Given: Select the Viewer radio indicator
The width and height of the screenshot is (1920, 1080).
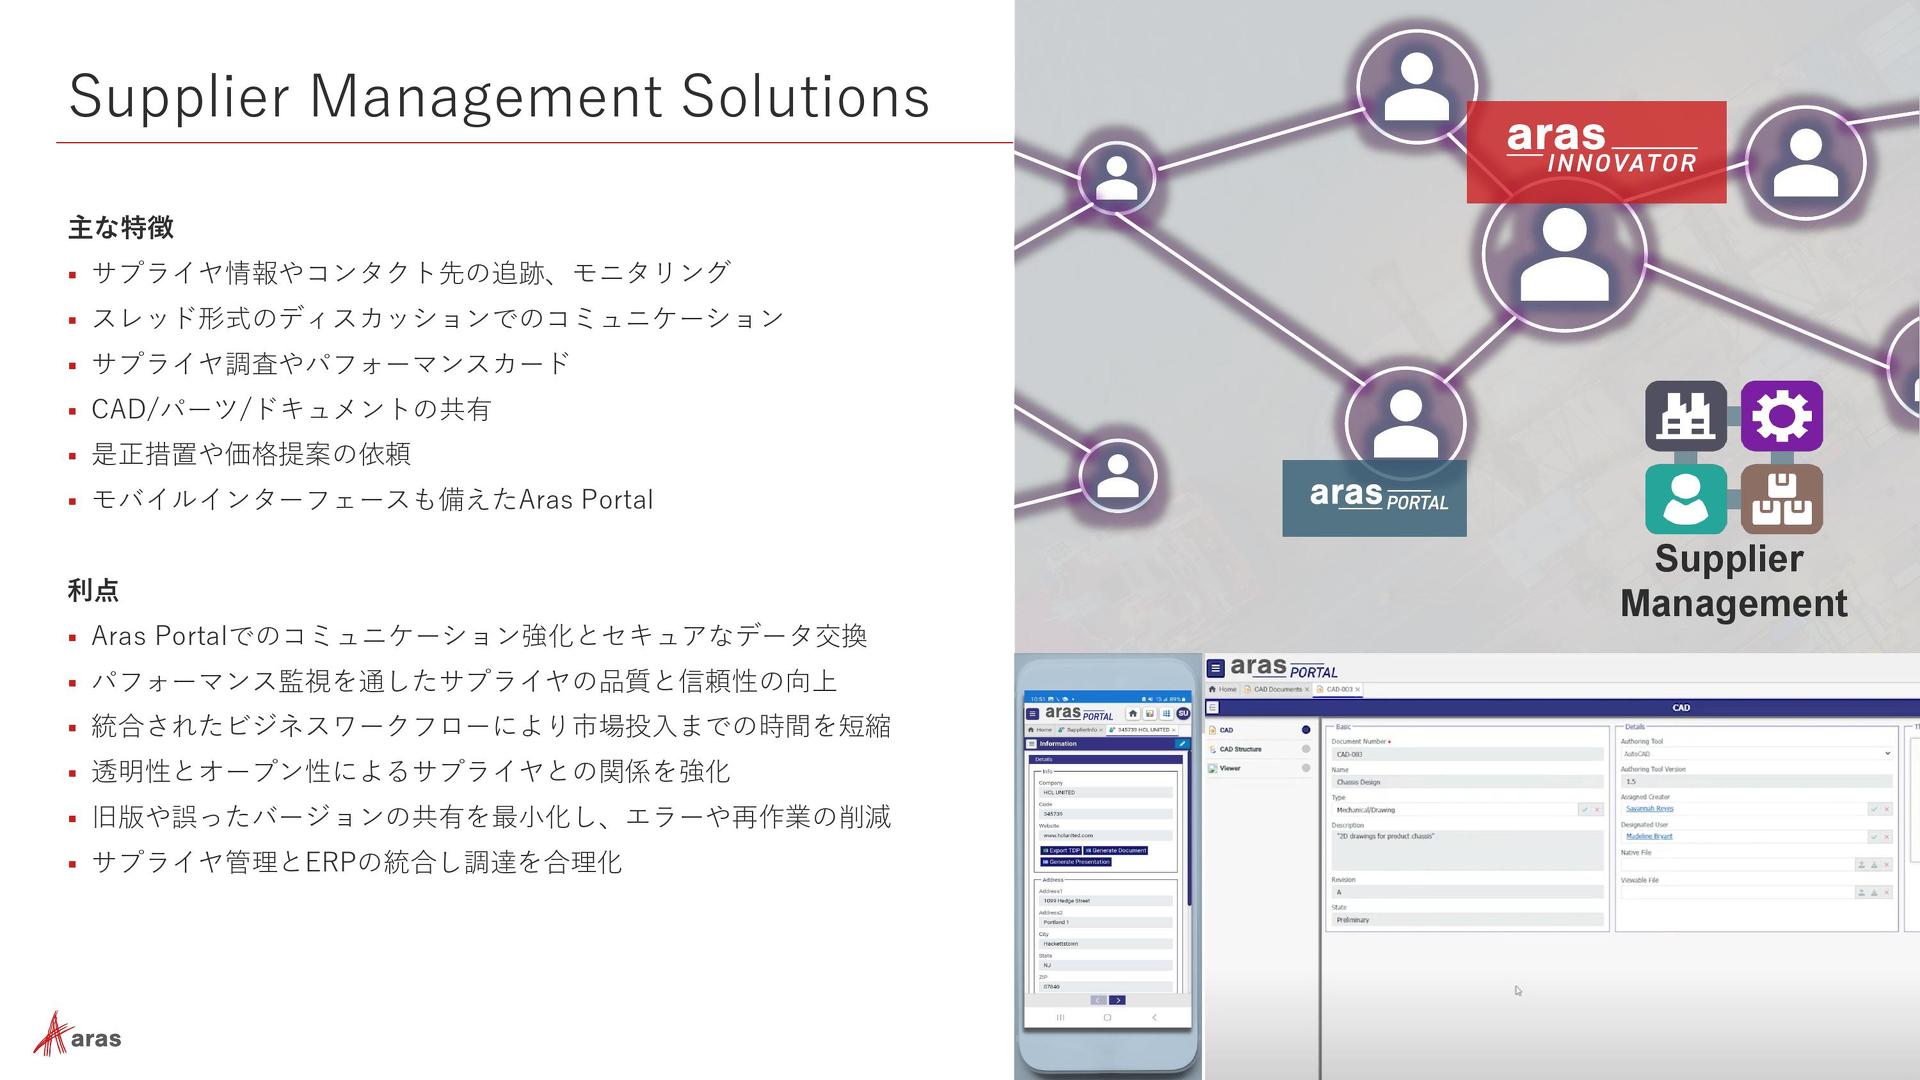Looking at the screenshot, I should tap(1306, 768).
